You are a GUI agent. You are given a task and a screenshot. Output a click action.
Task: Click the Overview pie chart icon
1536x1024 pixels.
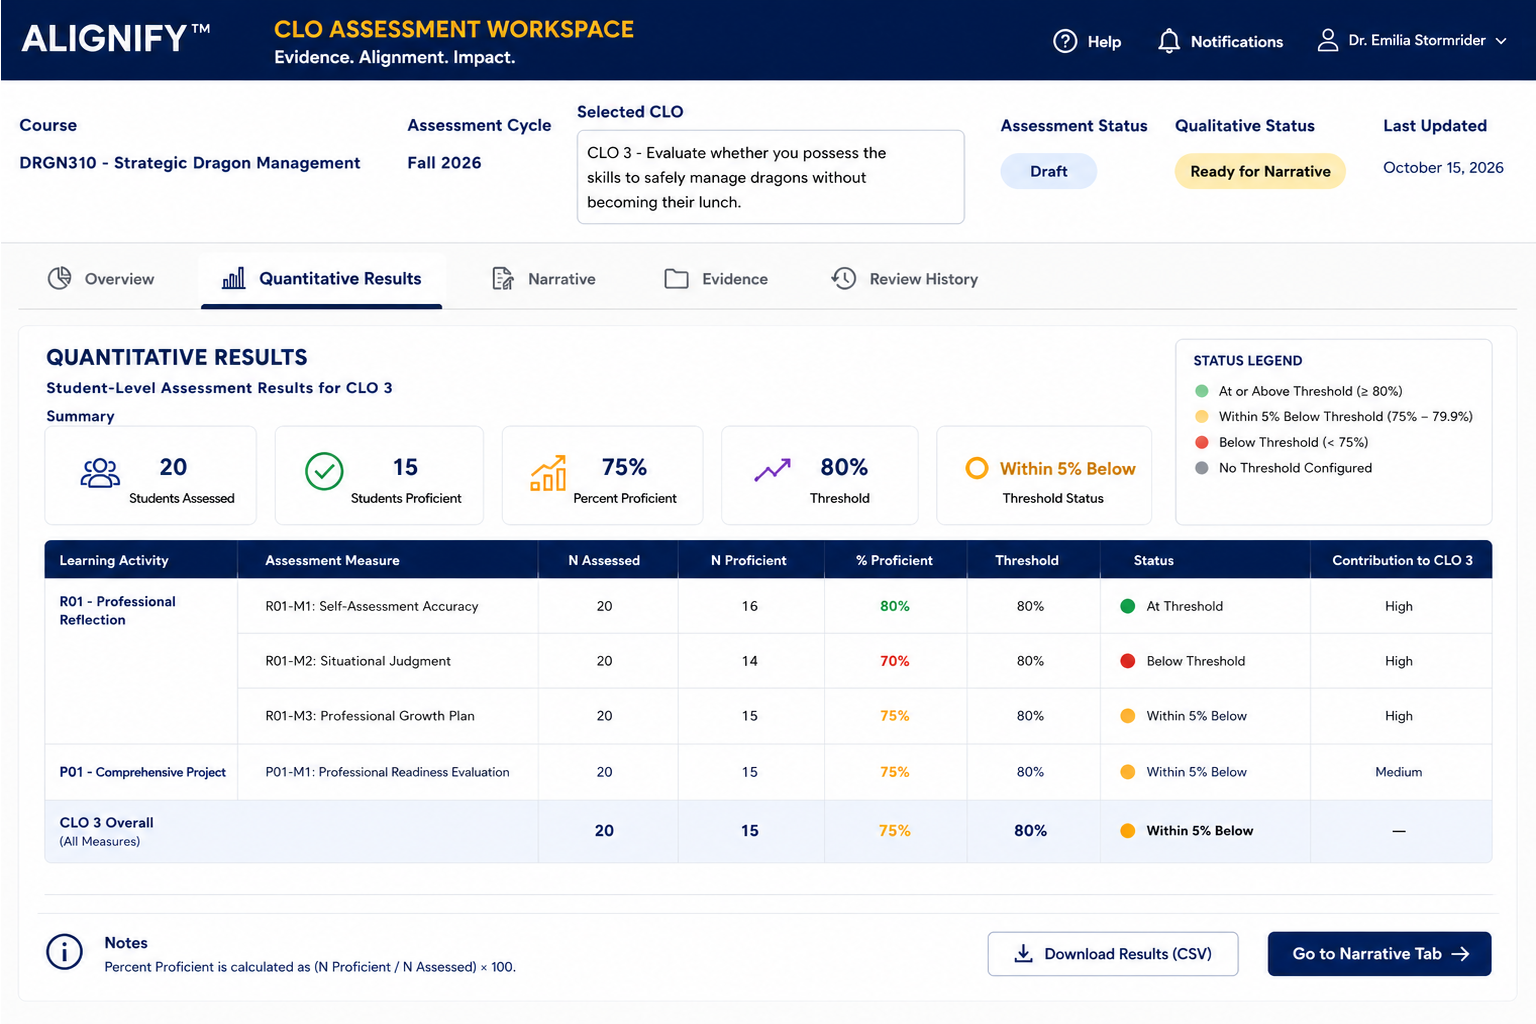tap(60, 278)
